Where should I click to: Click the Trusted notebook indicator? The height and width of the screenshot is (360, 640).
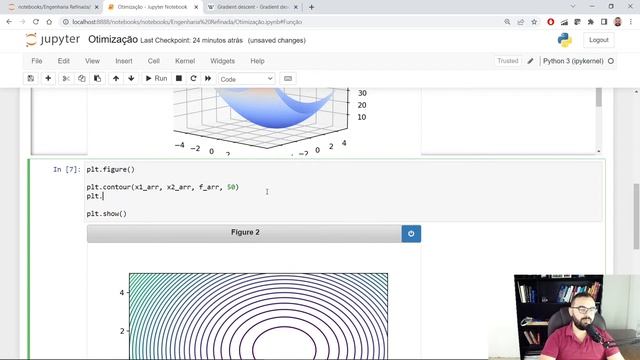[x=507, y=61]
